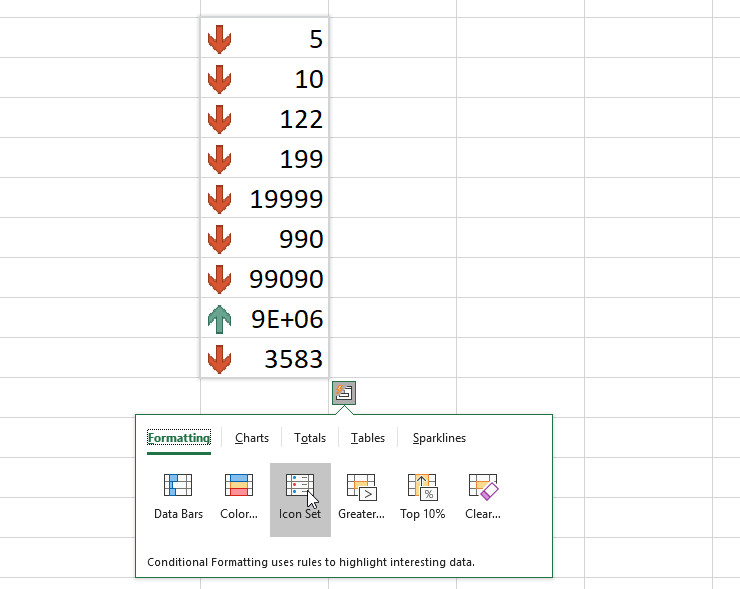Apply Icon Set formatting
Image resolution: width=740 pixels, height=589 pixels.
click(300, 499)
